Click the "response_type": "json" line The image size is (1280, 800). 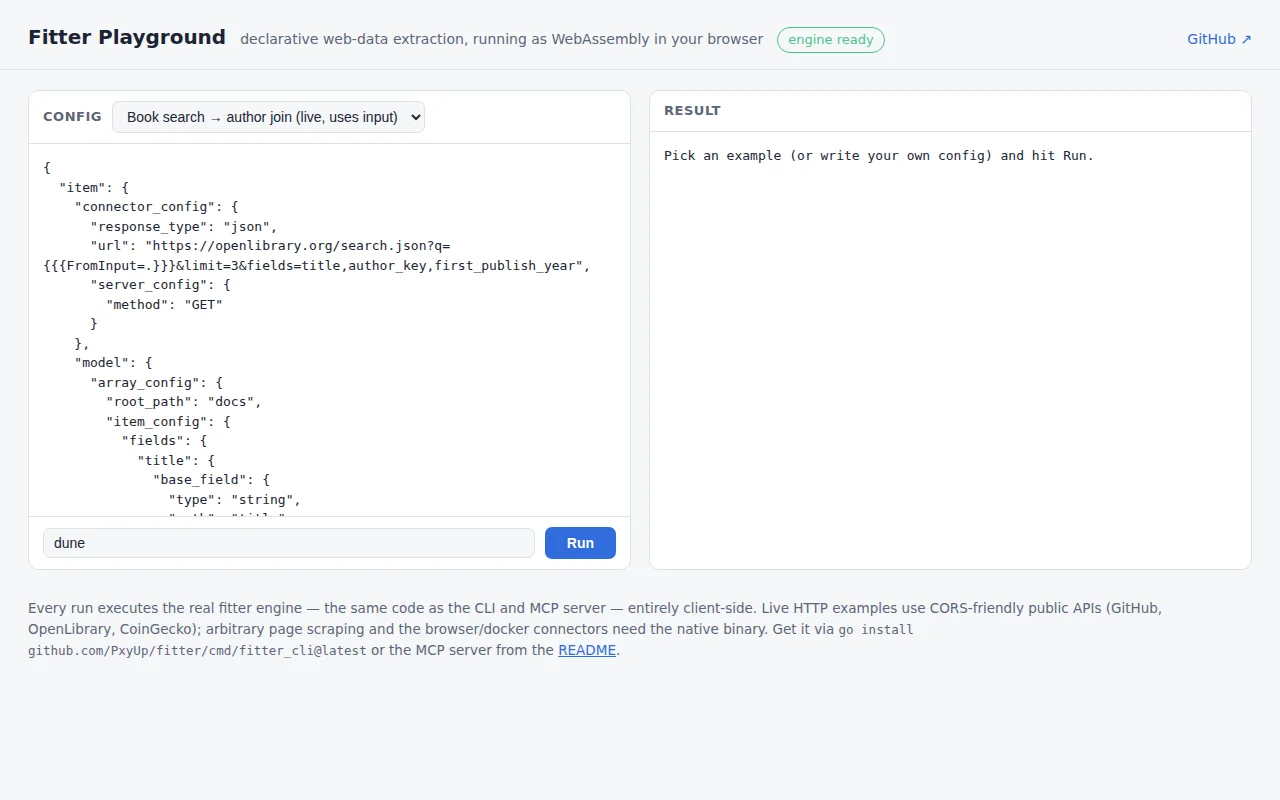pos(184,226)
